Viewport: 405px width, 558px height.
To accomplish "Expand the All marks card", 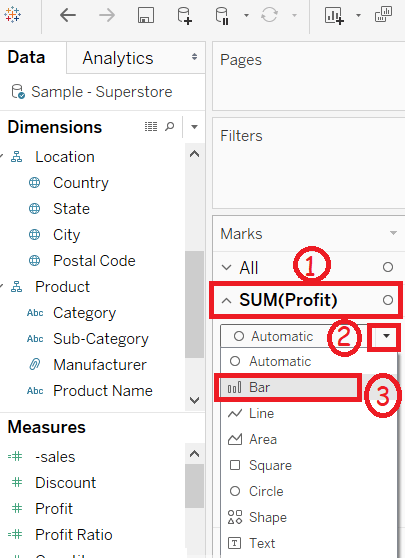I will click(226, 267).
